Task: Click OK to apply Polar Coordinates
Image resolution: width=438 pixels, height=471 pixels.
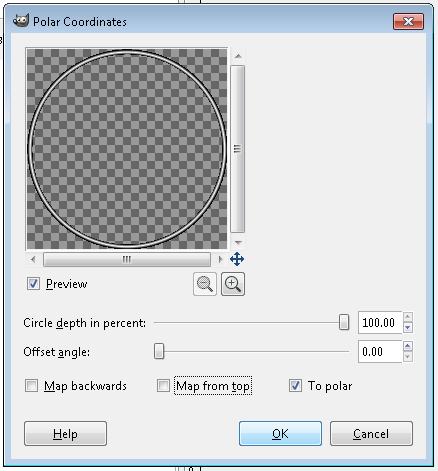Action: pyautogui.click(x=280, y=434)
